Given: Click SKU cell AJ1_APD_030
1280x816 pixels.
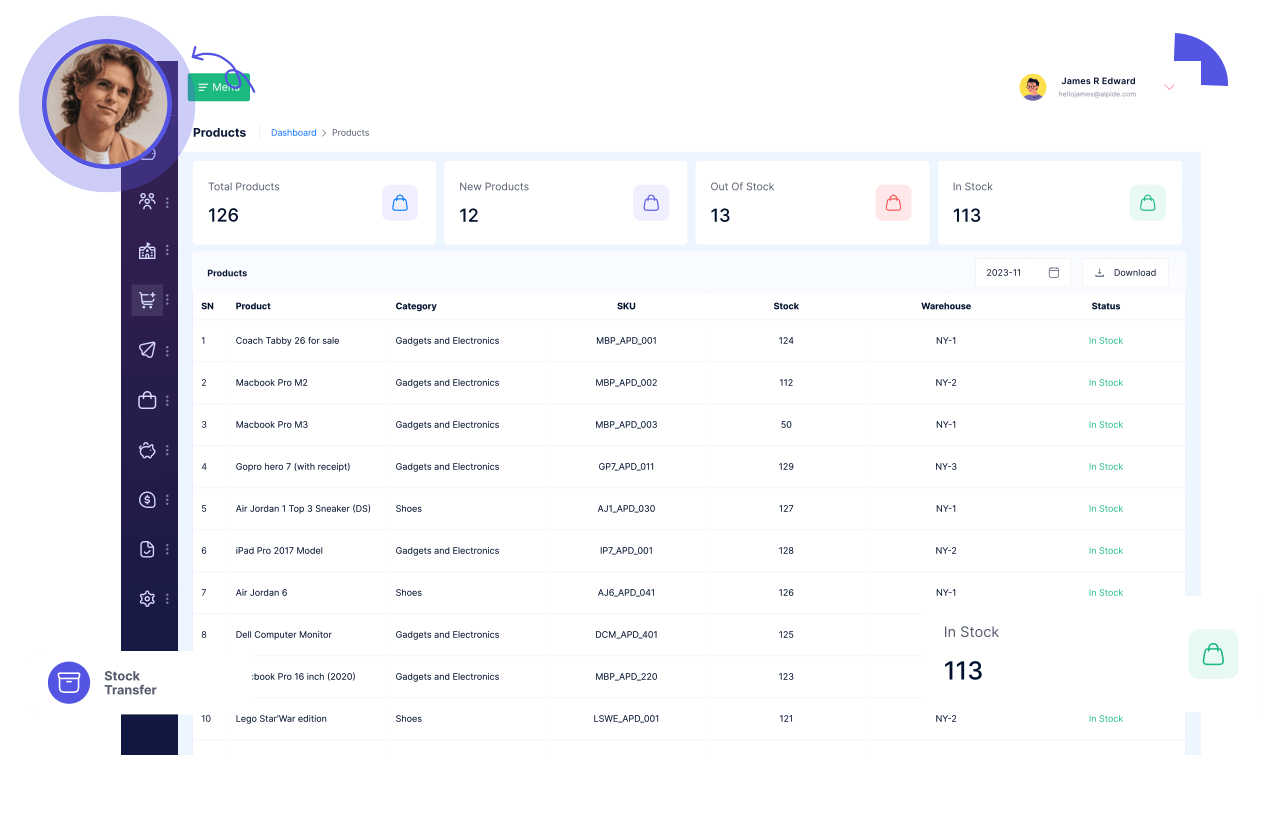Looking at the screenshot, I should click(x=626, y=509).
